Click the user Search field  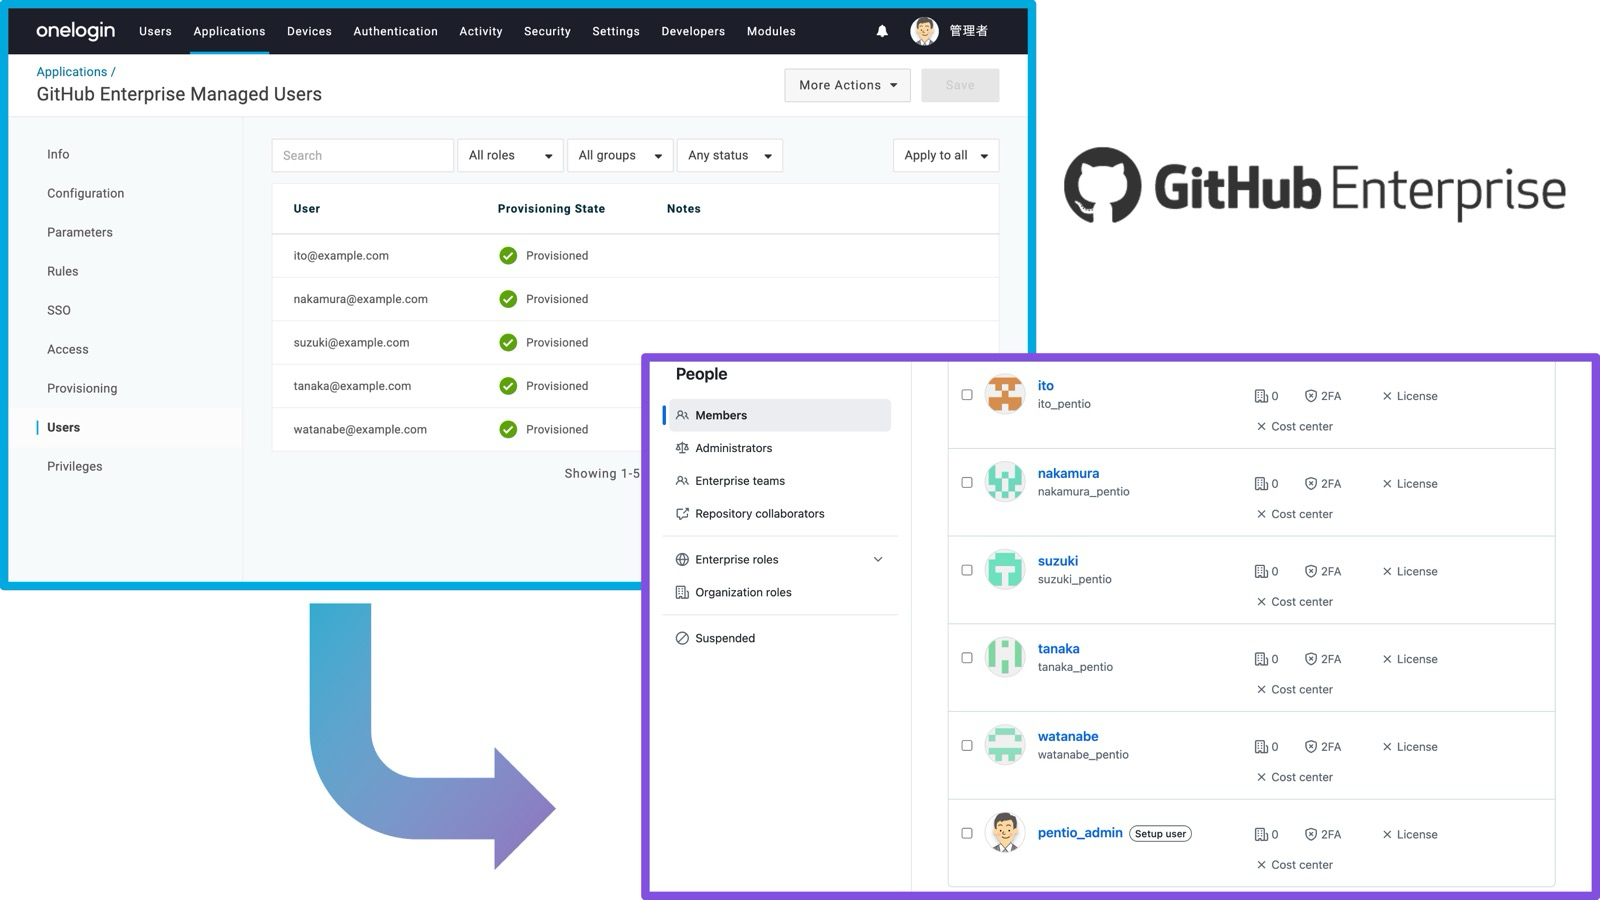pos(362,155)
